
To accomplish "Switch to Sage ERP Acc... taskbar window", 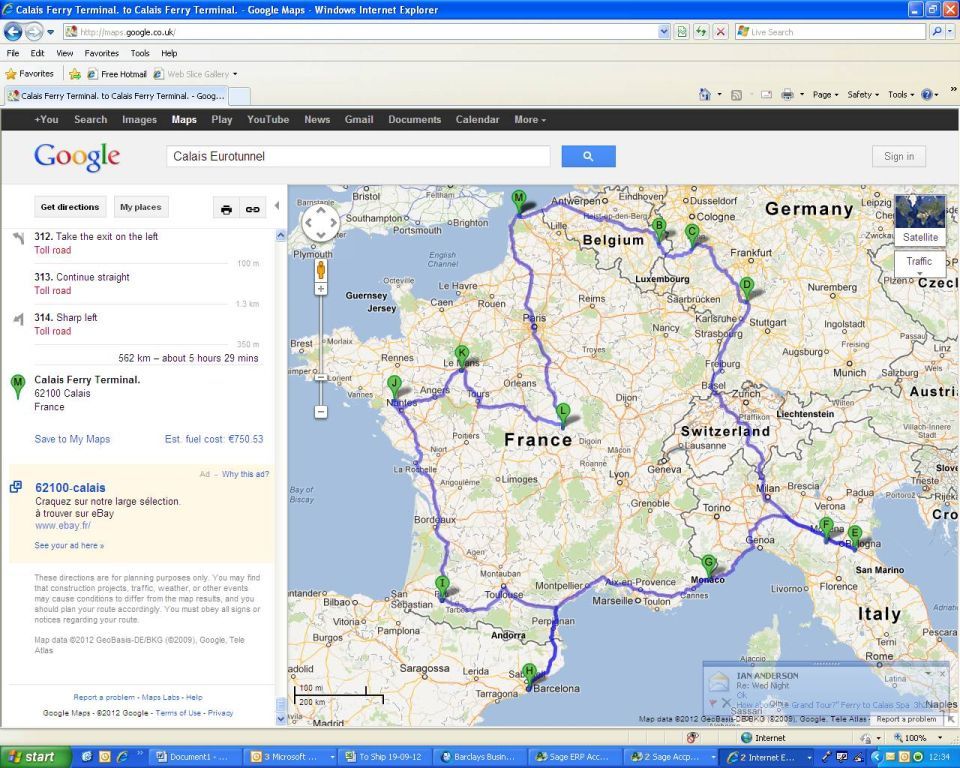I will click(574, 757).
